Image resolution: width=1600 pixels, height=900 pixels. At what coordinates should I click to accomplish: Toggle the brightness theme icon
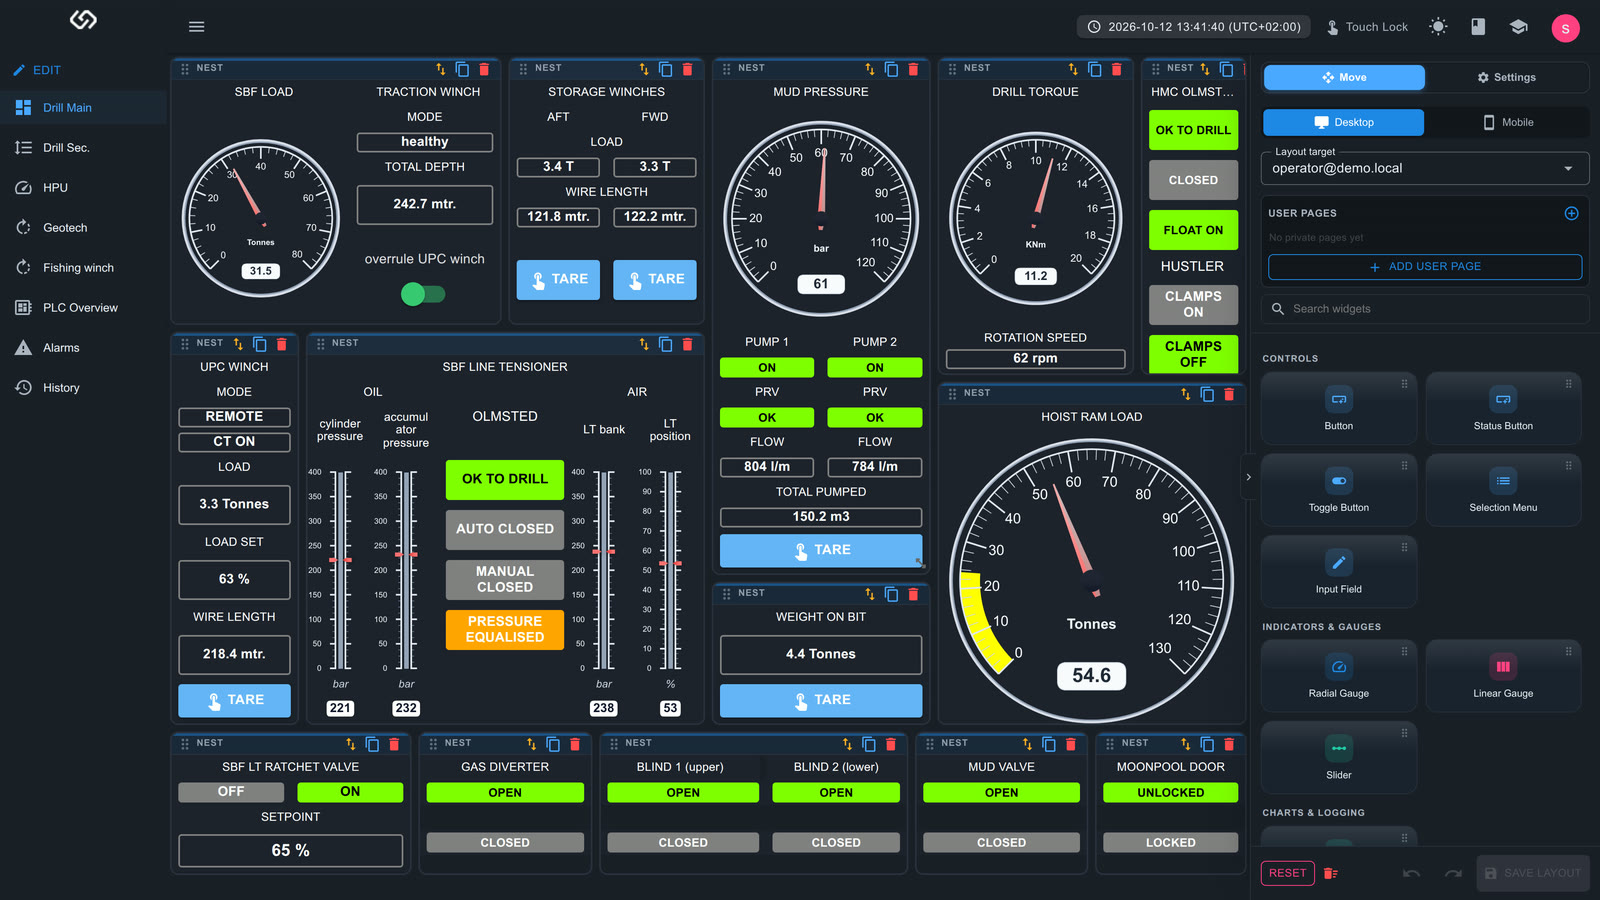(1438, 27)
